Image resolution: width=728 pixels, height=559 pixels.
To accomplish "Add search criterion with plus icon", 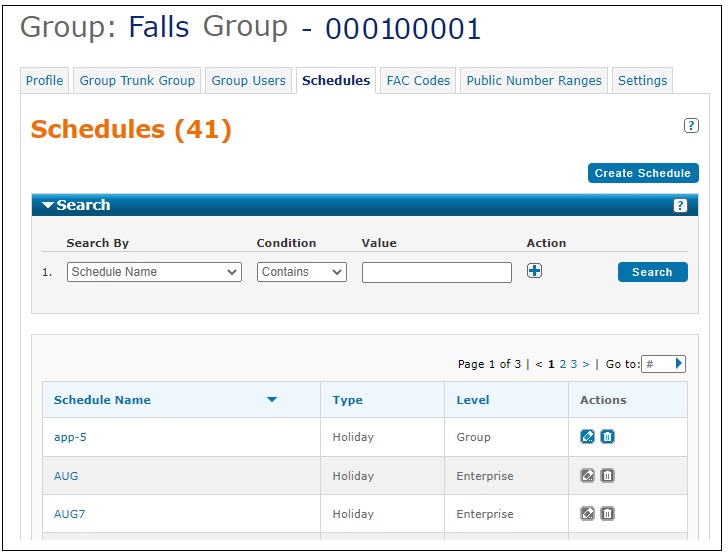I will [x=534, y=271].
